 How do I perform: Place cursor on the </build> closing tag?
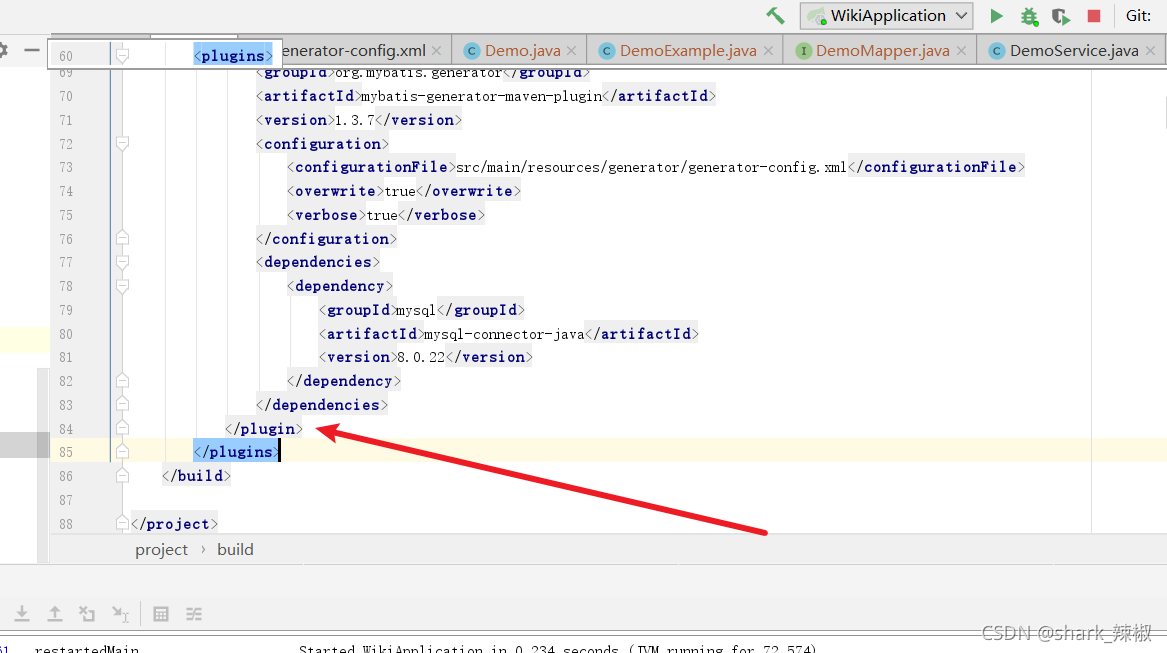click(x=196, y=476)
